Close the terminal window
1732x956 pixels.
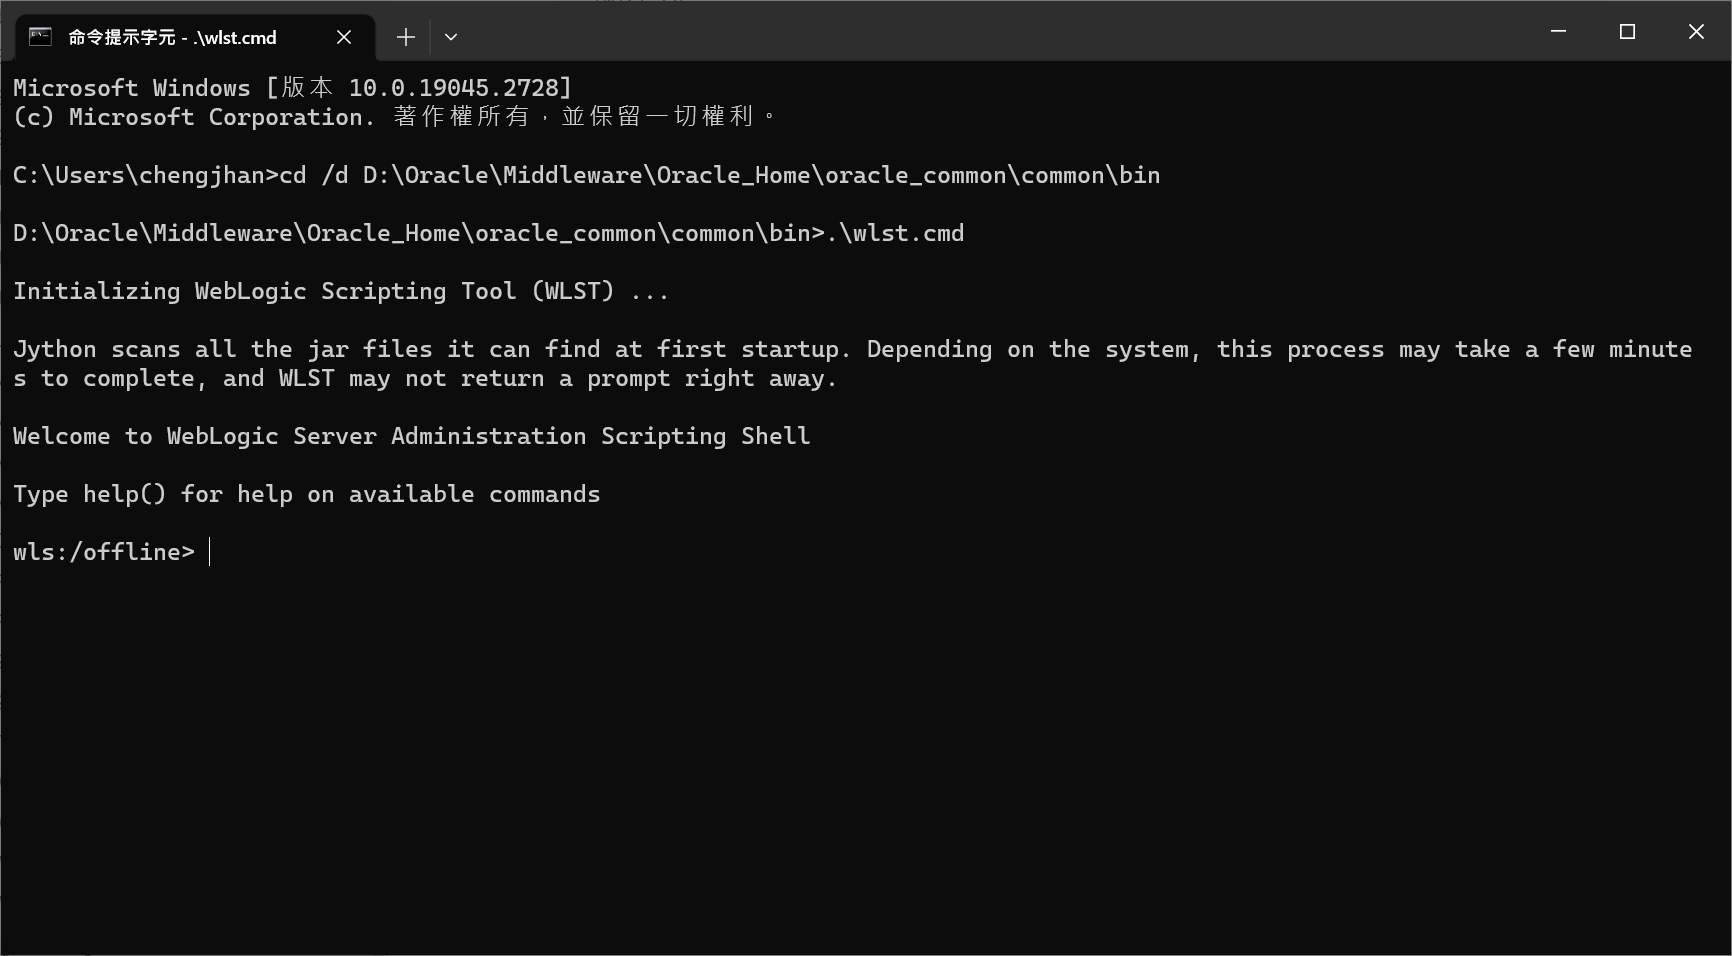[1696, 32]
